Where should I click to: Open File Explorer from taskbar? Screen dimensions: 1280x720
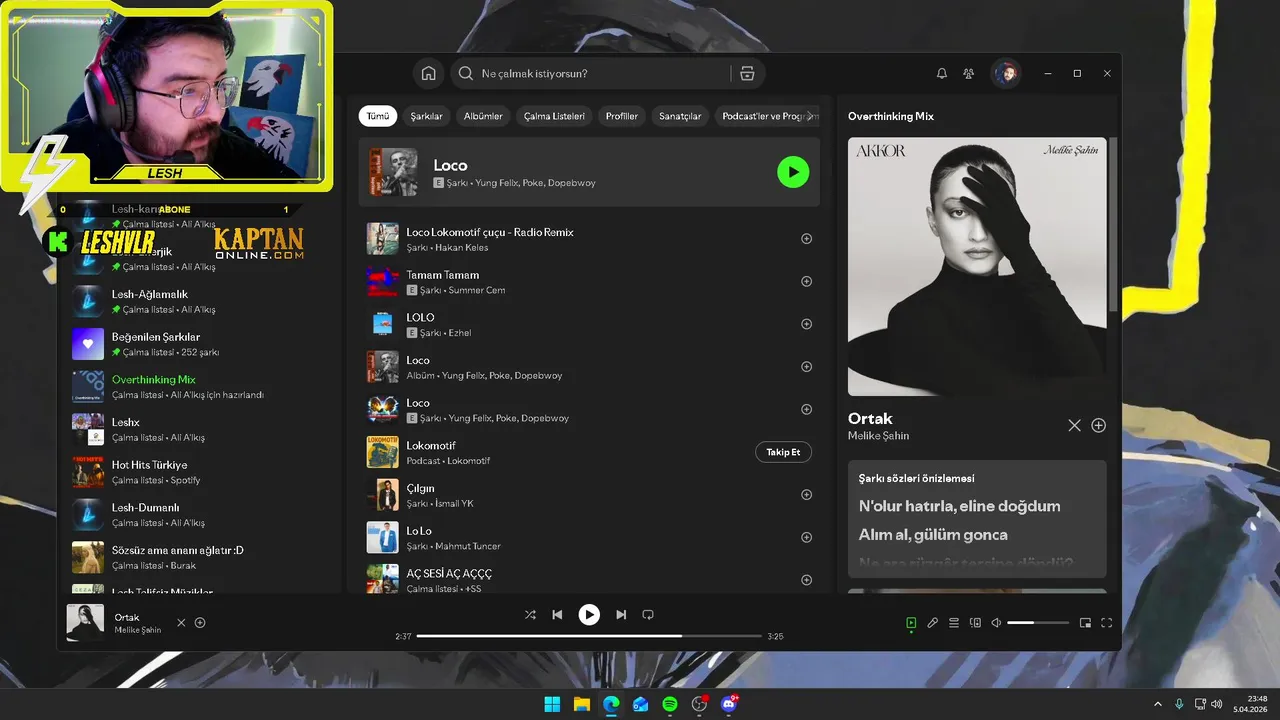581,704
